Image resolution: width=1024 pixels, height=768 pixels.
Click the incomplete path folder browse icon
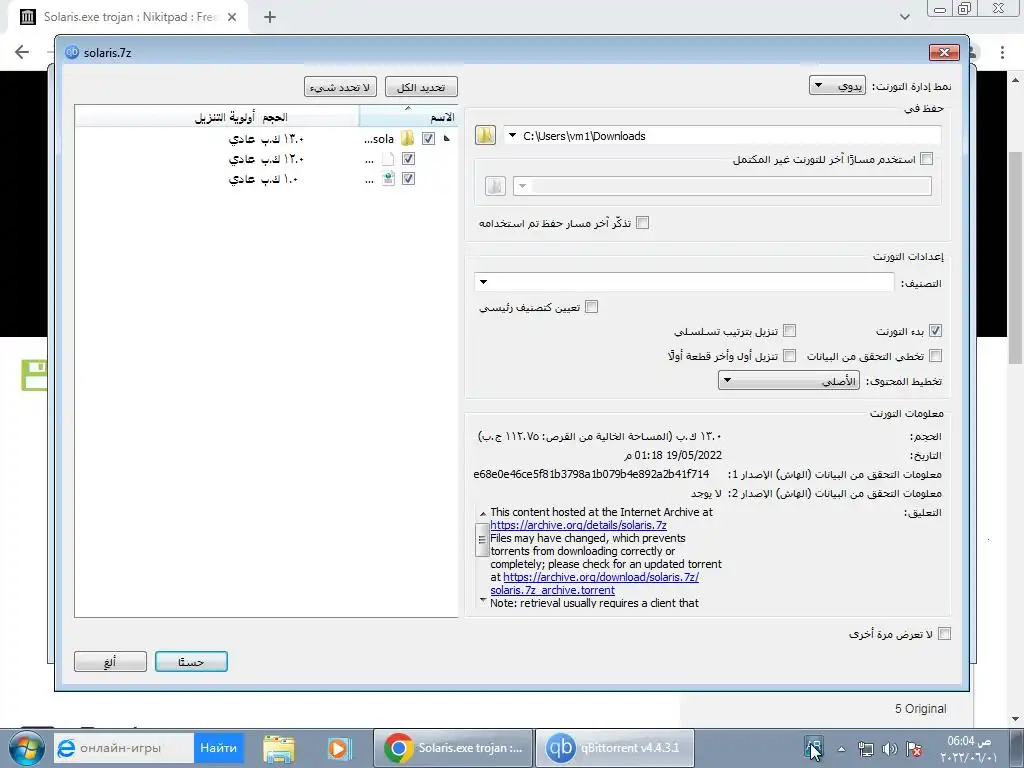click(496, 186)
